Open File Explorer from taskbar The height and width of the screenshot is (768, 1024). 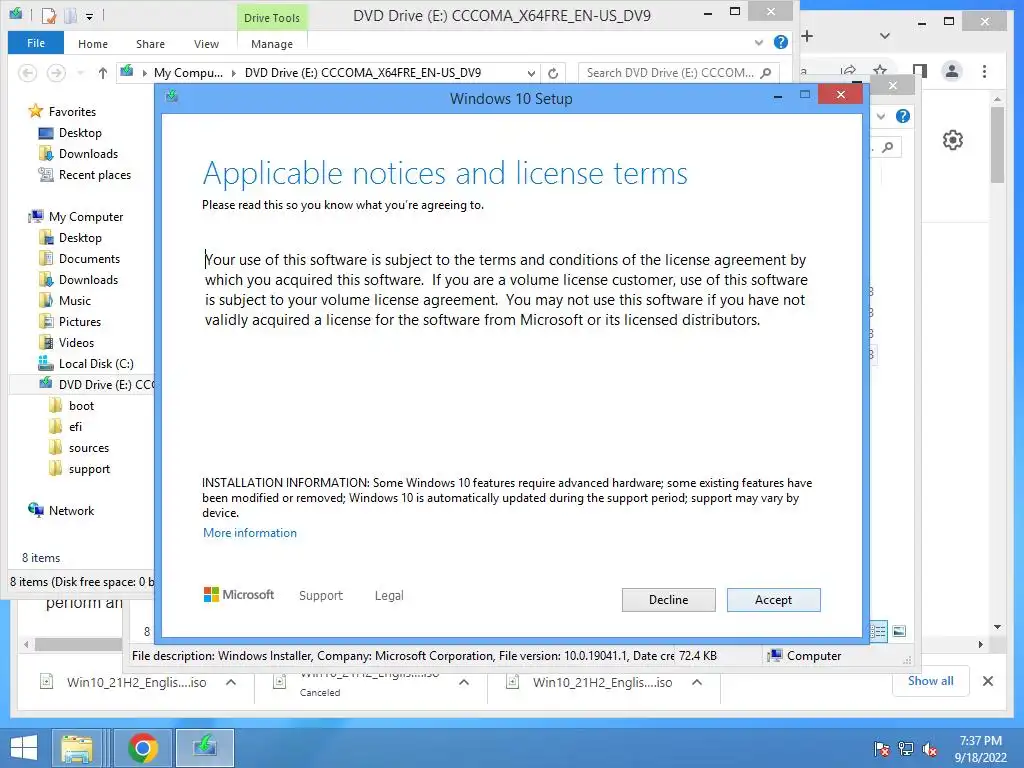pos(77,748)
